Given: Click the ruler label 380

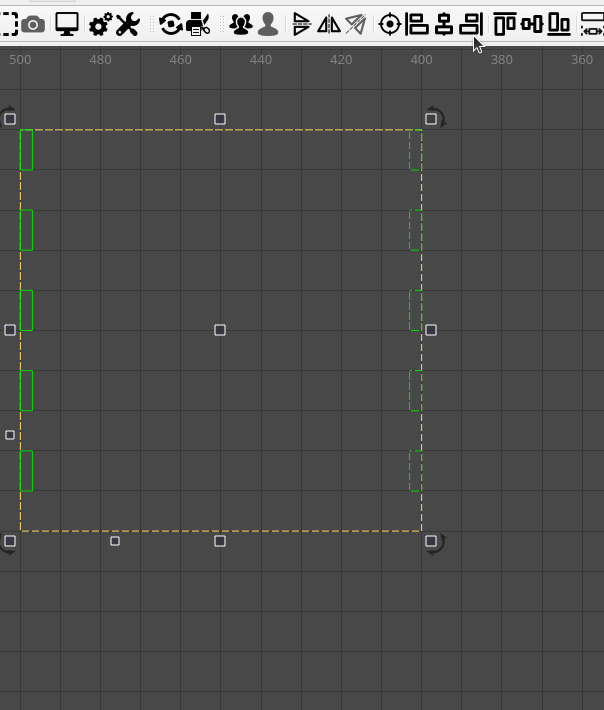Looking at the screenshot, I should click(502, 60).
